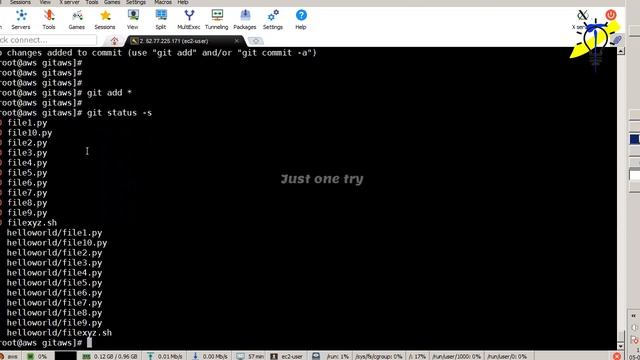The height and width of the screenshot is (360, 640).
Task: Open the Settings menu in menu bar
Action: click(136, 2)
